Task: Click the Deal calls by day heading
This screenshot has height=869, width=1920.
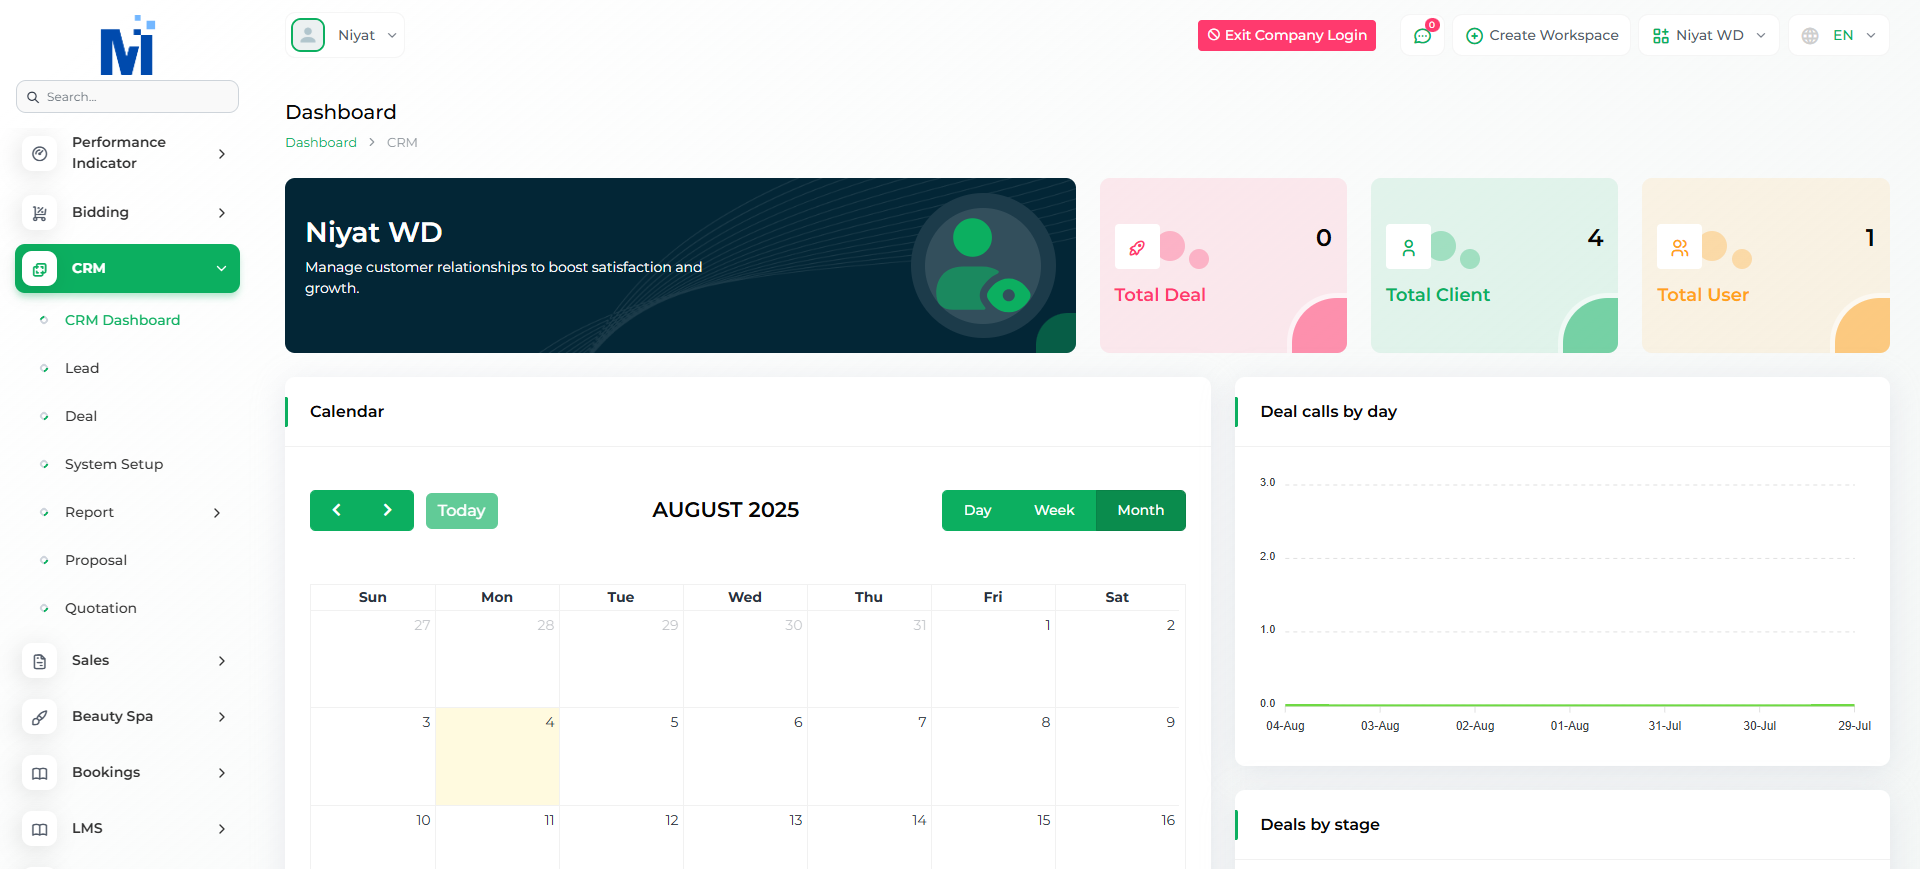Action: [x=1328, y=412]
